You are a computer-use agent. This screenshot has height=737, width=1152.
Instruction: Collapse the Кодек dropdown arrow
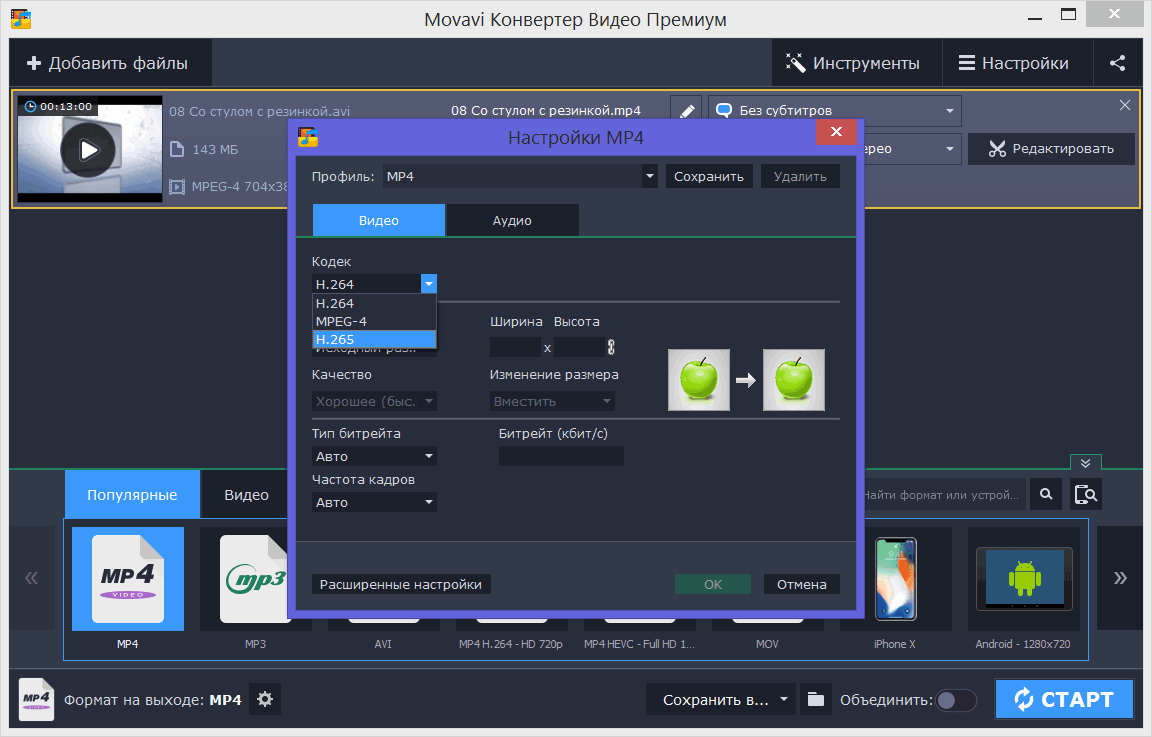pos(429,284)
